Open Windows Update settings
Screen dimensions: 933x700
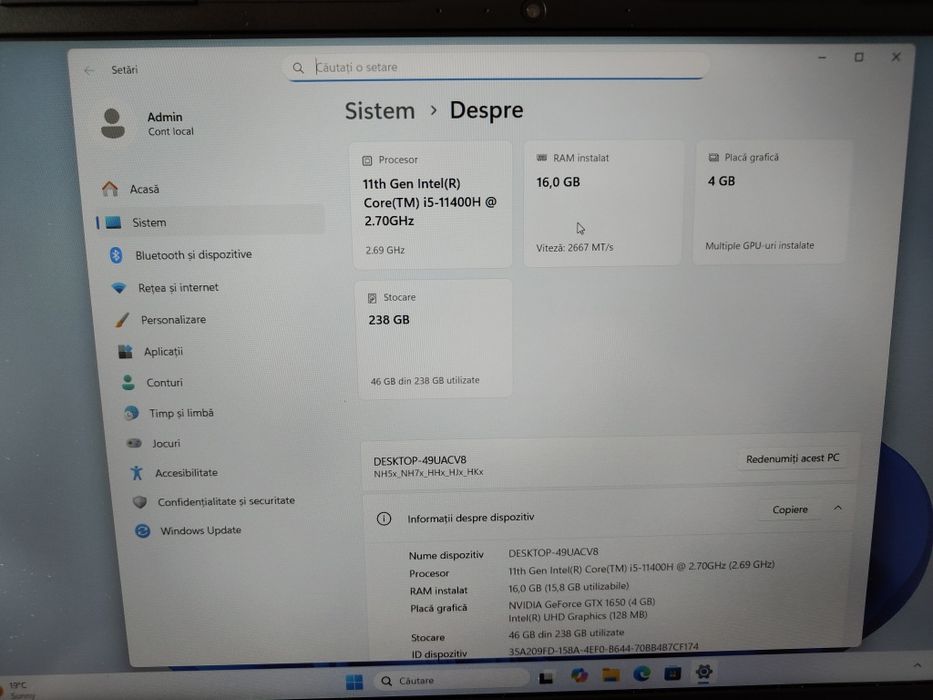coord(201,530)
